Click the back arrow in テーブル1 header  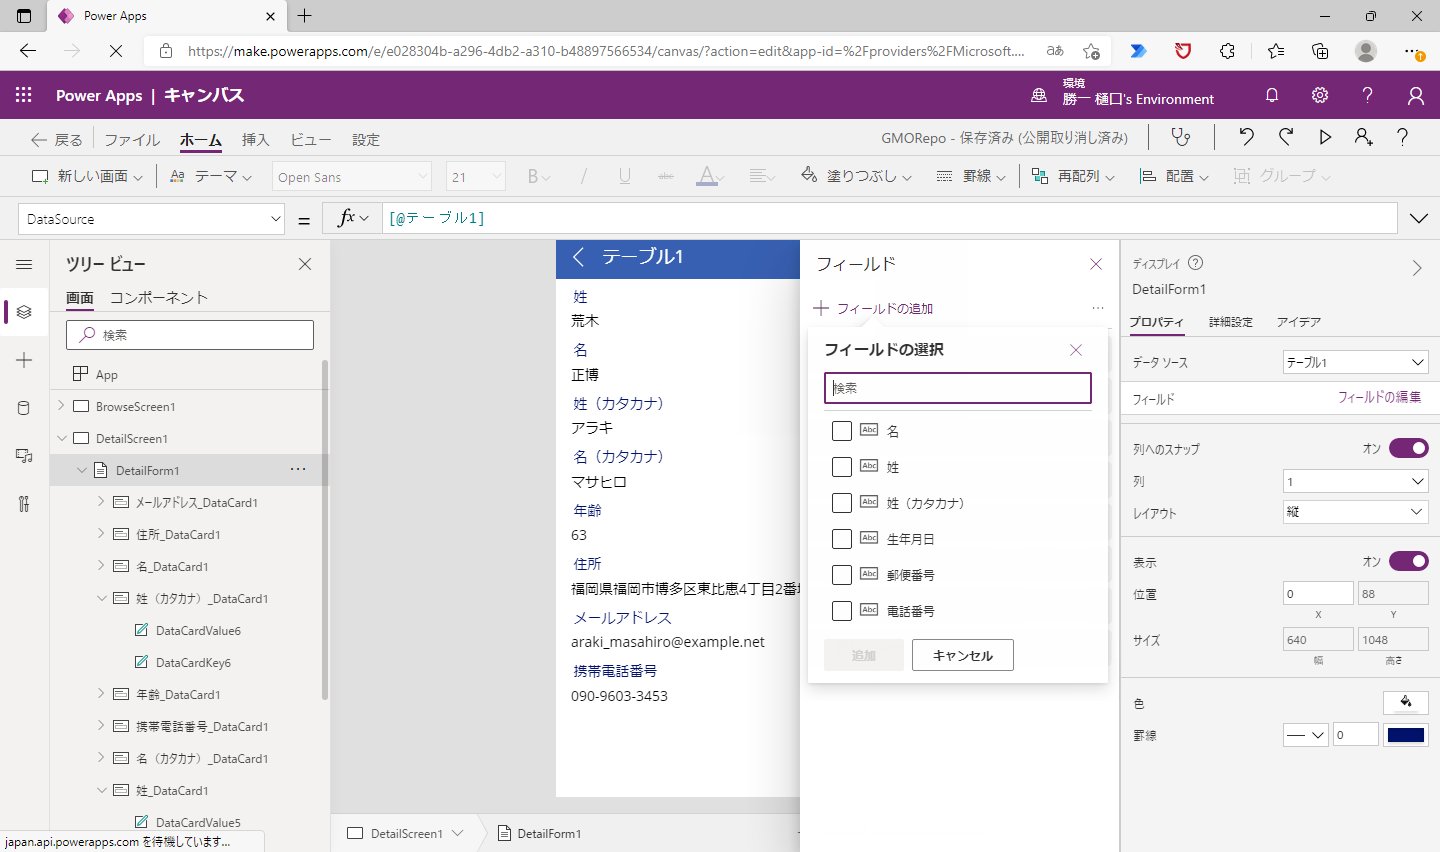click(578, 257)
